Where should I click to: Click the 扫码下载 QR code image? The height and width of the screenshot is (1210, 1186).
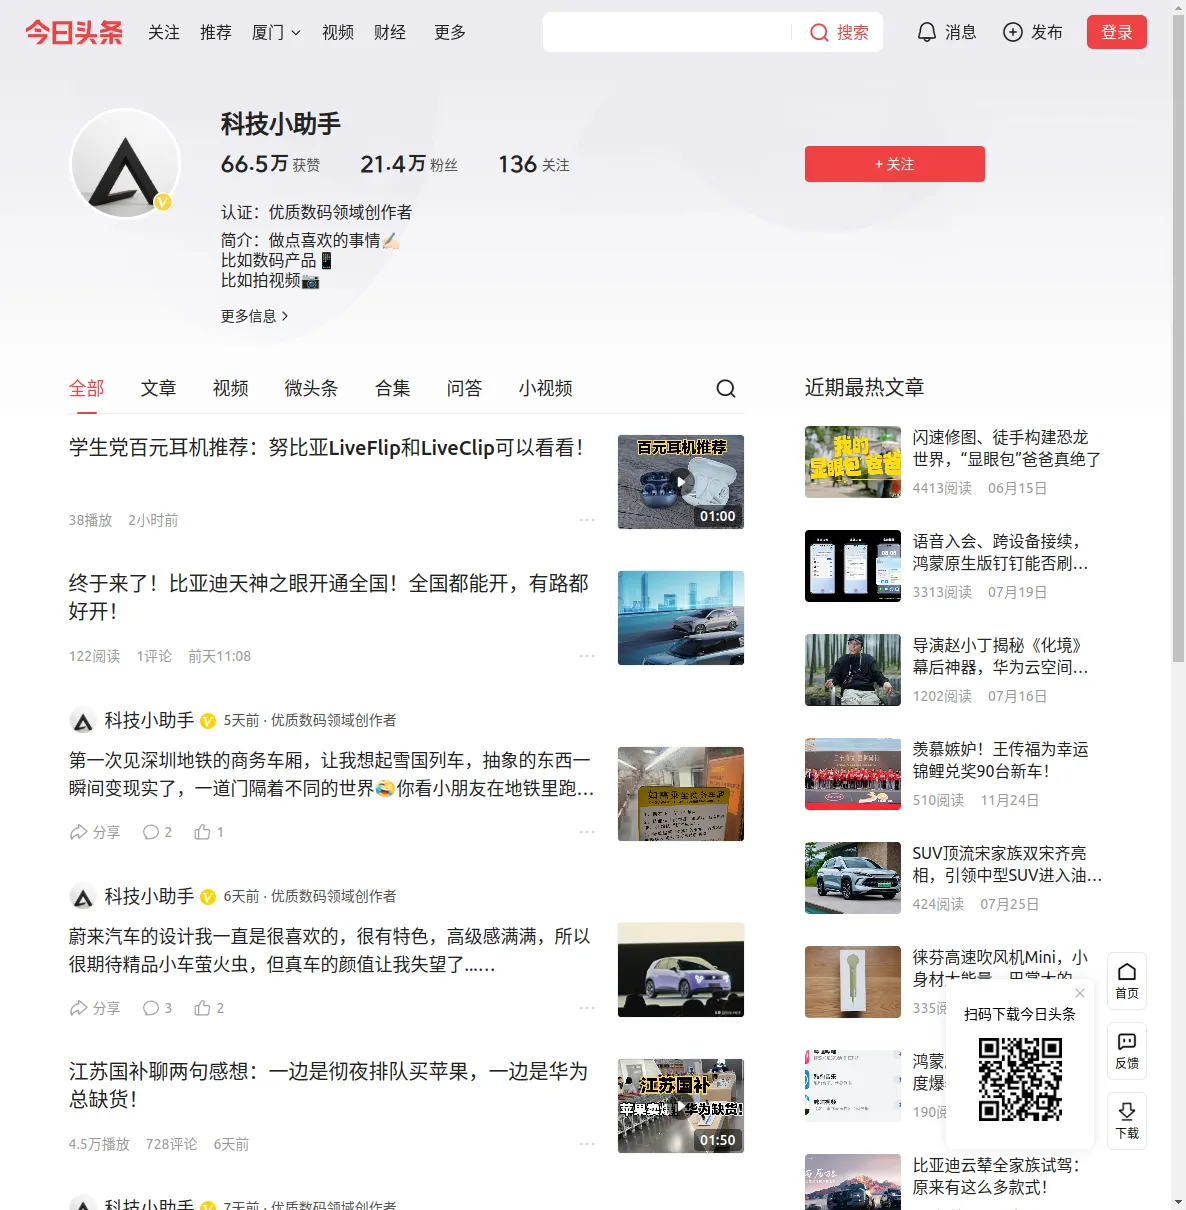[1020, 1079]
